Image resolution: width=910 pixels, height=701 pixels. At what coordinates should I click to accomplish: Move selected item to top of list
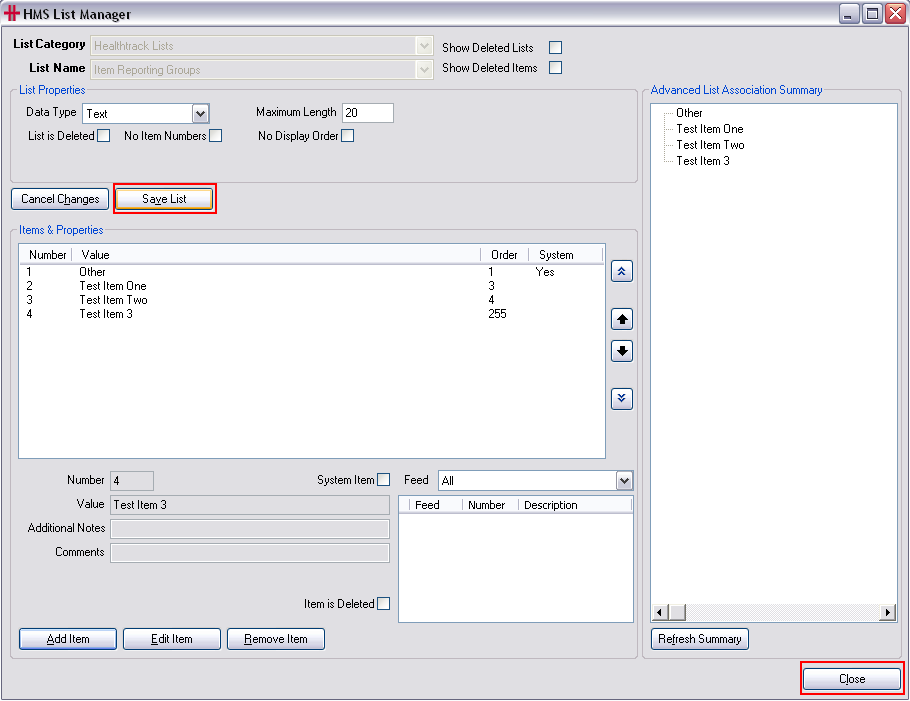coord(622,272)
